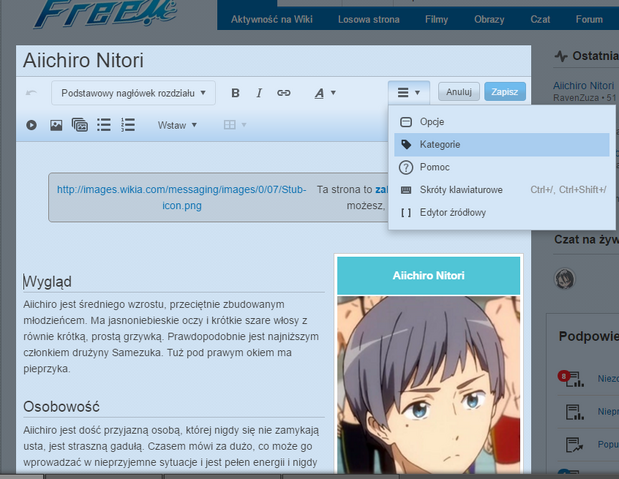Insert video with play icon
Viewport: 619px width, 479px height.
32,125
